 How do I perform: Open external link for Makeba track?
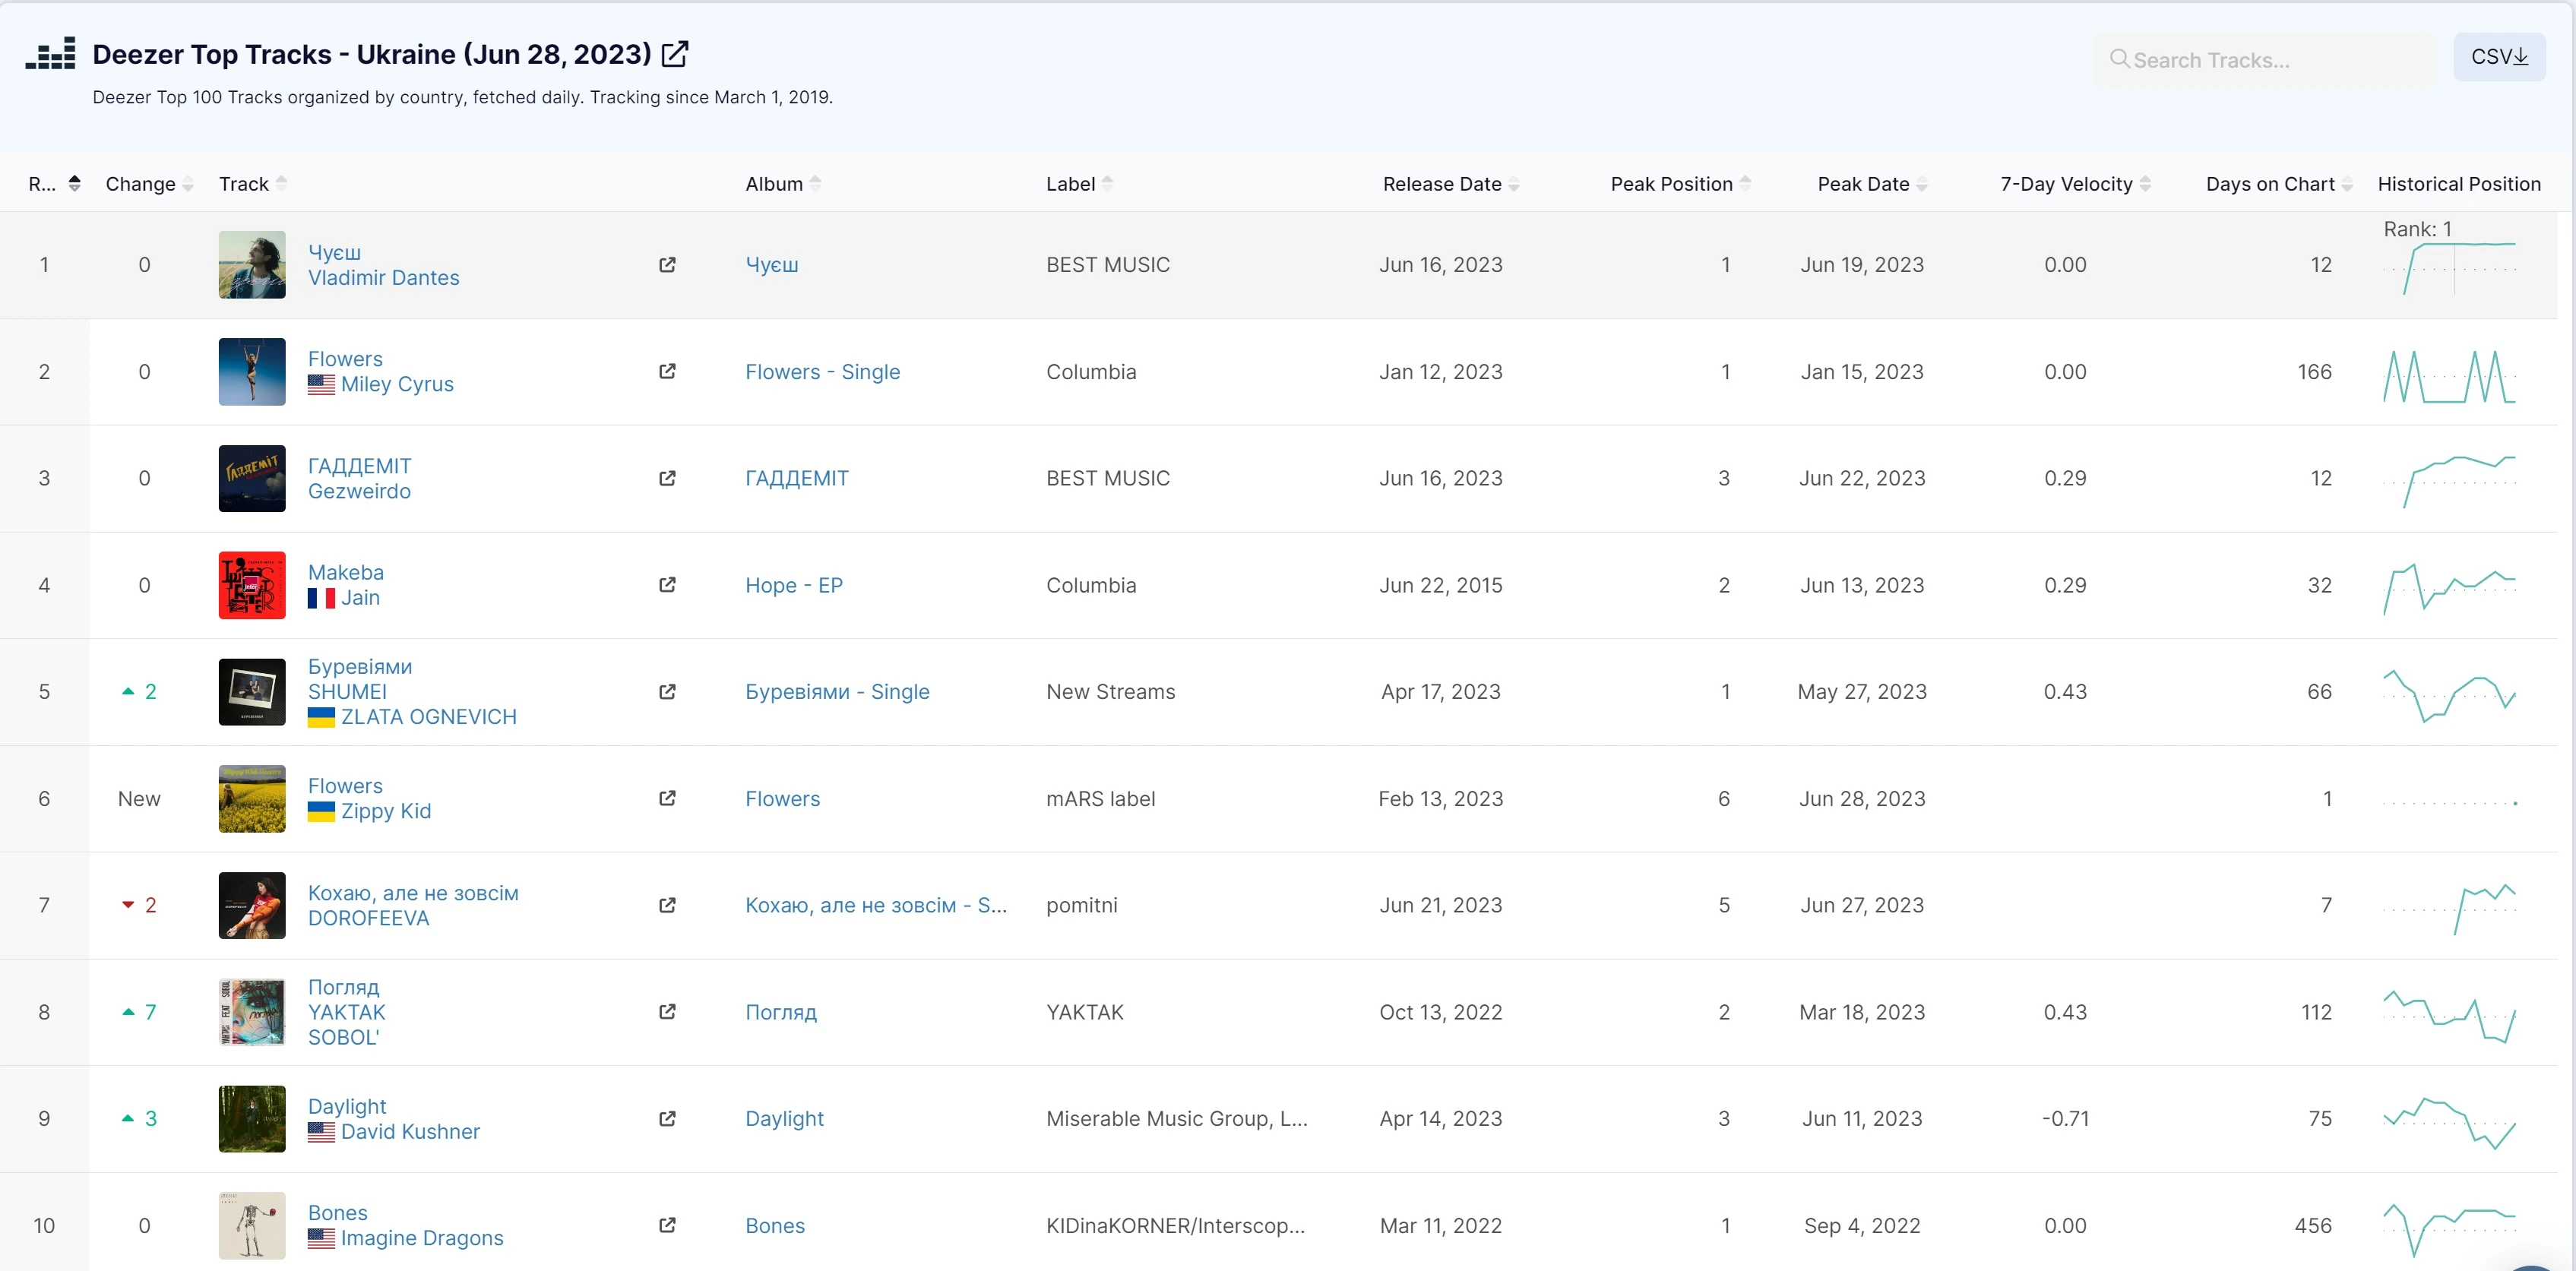click(667, 585)
